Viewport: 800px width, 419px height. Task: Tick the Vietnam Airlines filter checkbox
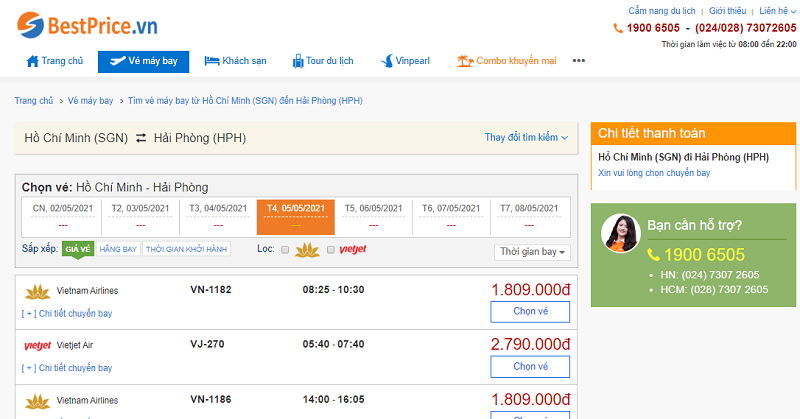point(285,250)
